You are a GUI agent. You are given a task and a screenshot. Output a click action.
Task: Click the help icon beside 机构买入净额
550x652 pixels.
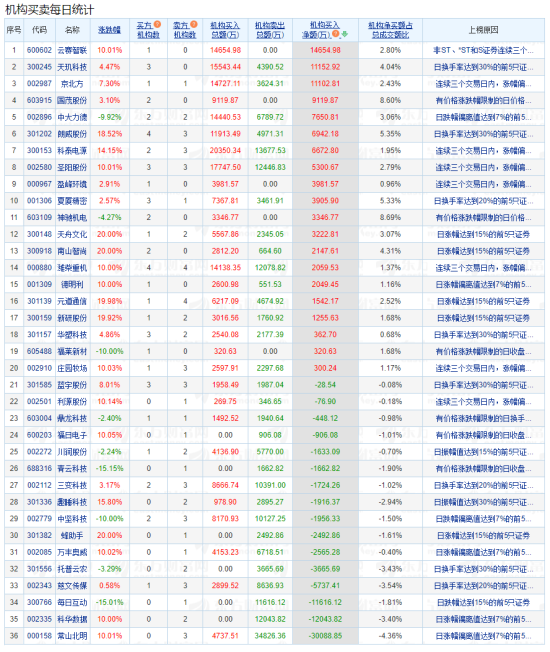pos(335,34)
